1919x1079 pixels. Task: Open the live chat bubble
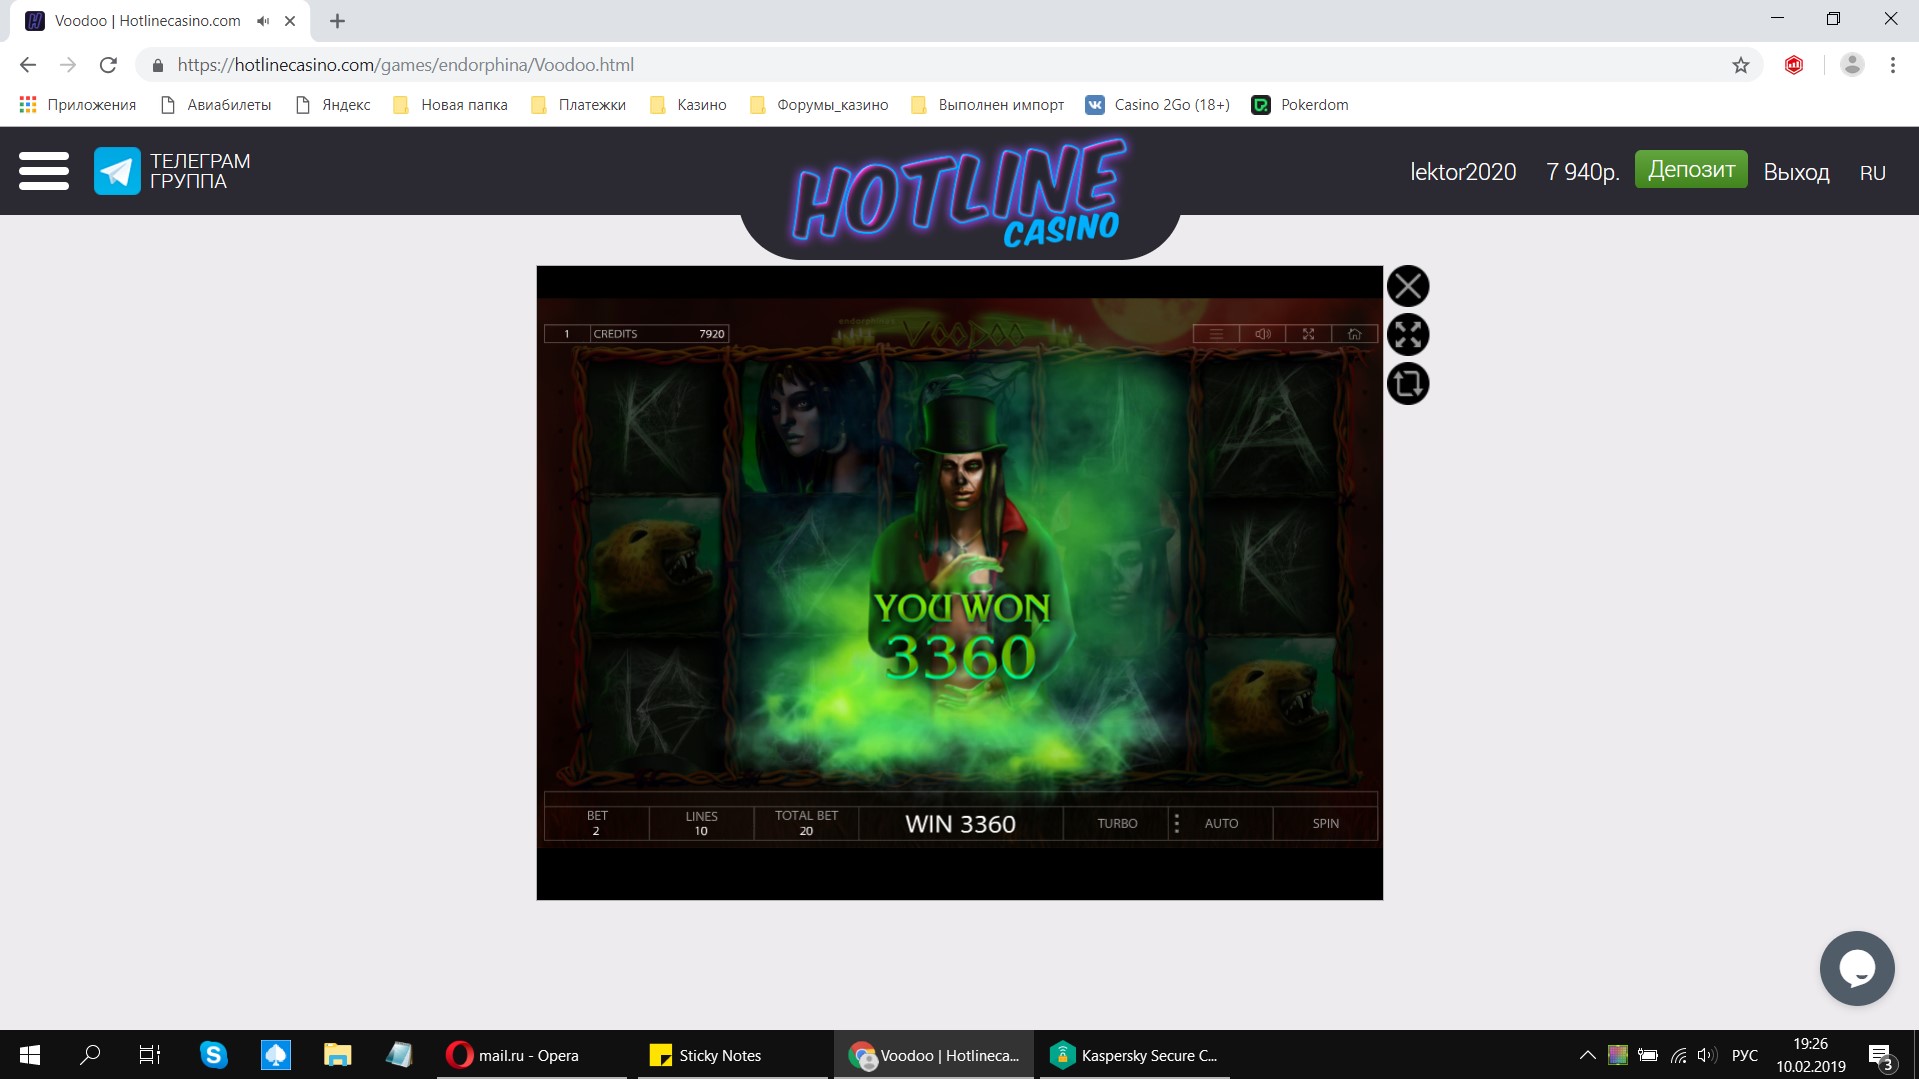(x=1856, y=968)
